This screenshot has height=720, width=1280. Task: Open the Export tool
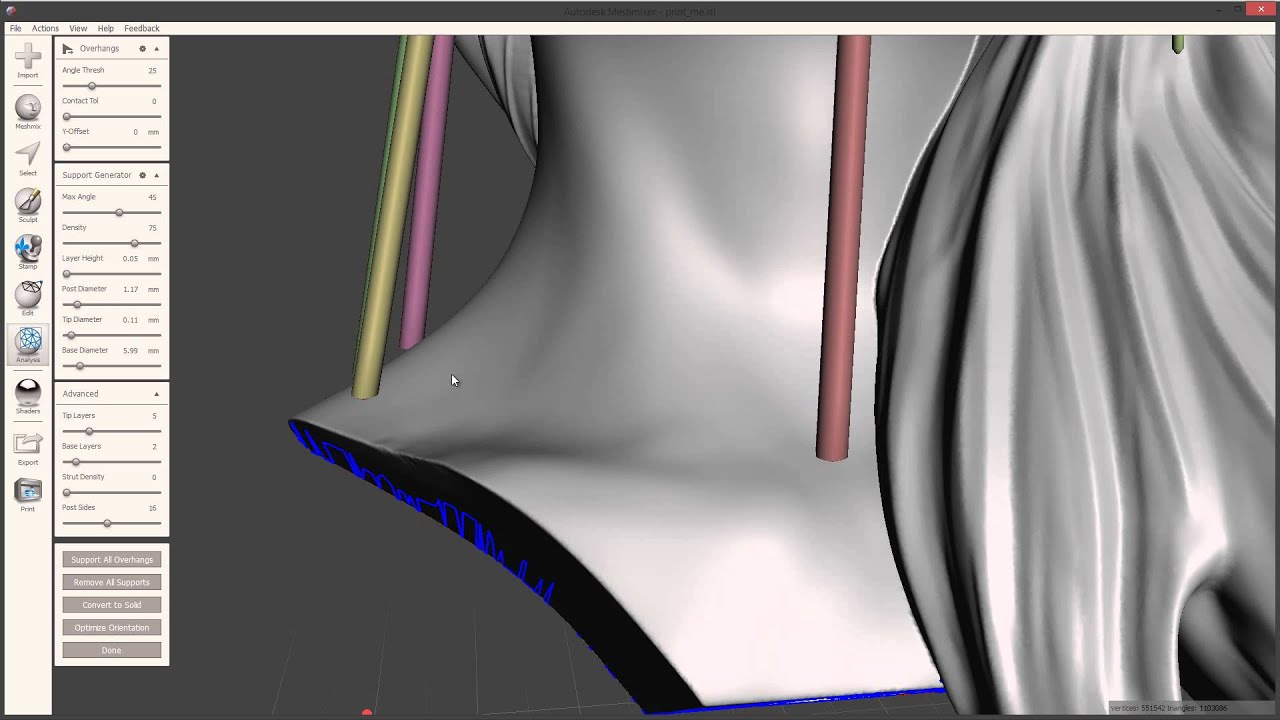click(x=28, y=448)
